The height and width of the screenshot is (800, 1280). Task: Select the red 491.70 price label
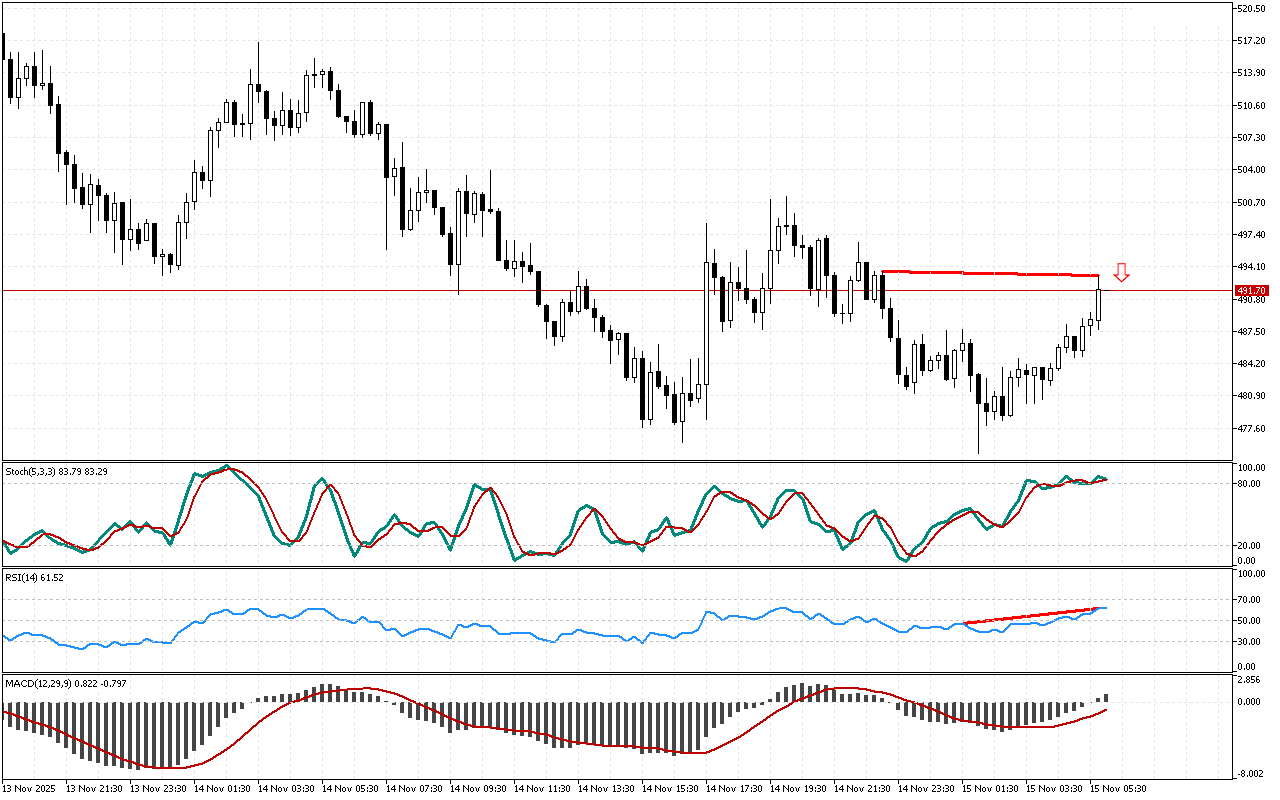[x=1252, y=290]
